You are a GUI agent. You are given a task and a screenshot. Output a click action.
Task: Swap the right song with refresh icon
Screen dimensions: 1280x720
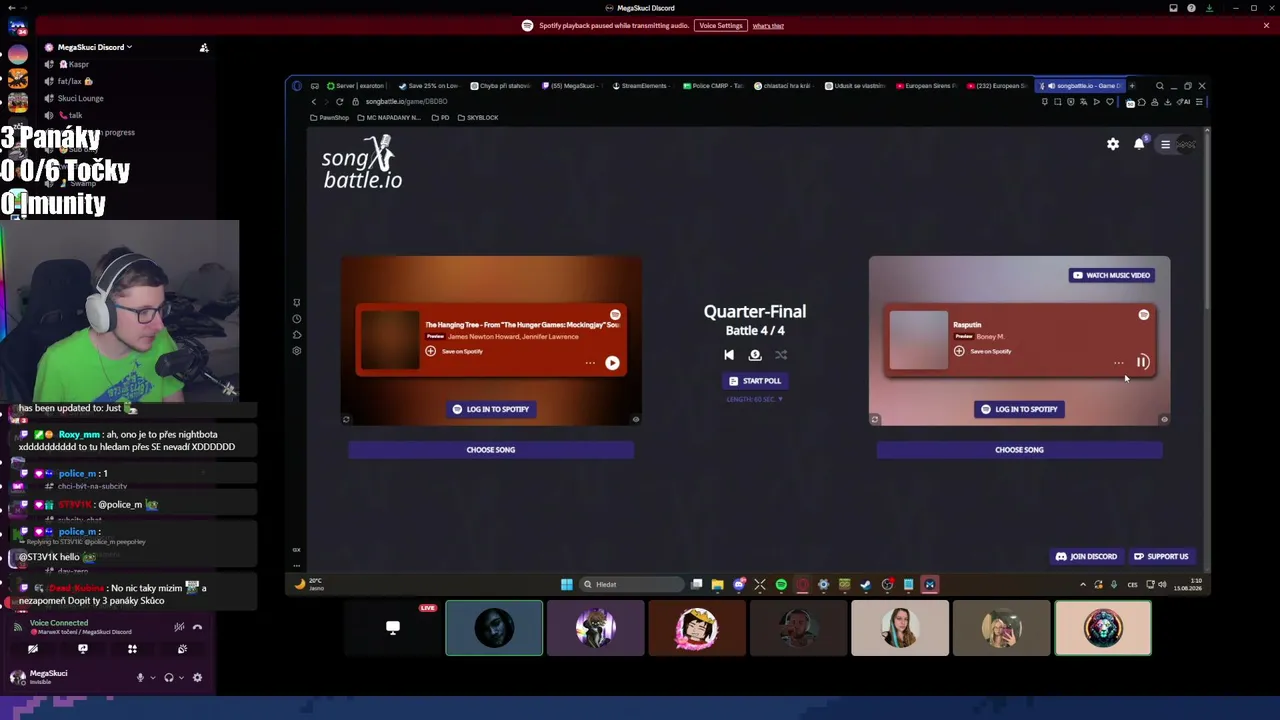tap(875, 420)
